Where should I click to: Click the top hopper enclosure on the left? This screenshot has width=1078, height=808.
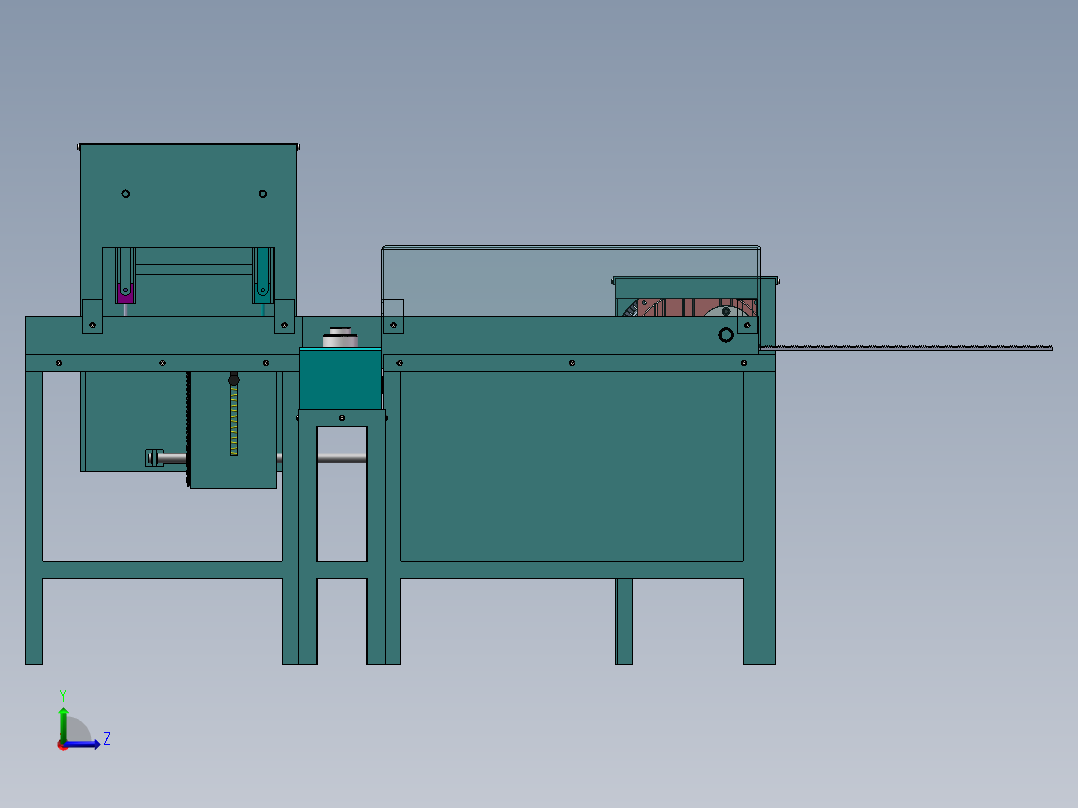click(x=190, y=200)
